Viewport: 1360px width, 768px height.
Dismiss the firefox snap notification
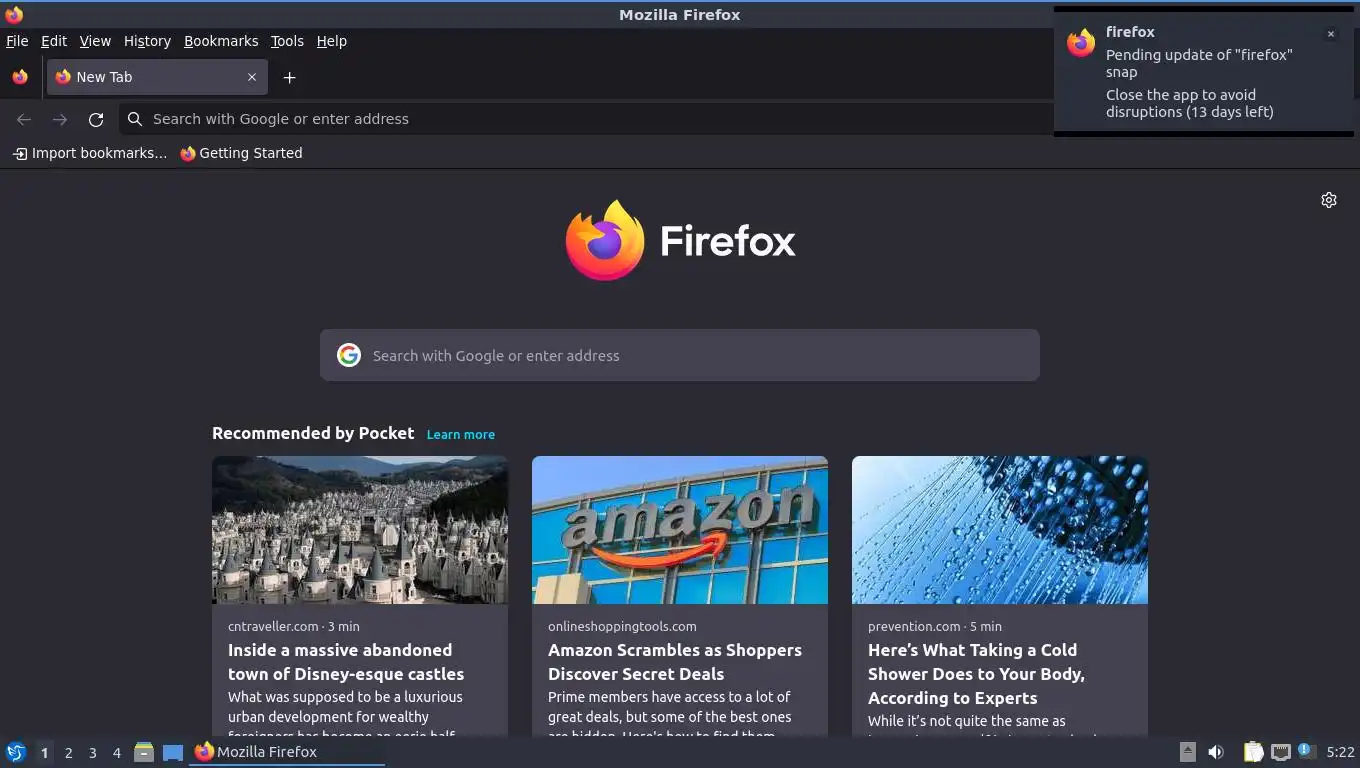[1331, 34]
